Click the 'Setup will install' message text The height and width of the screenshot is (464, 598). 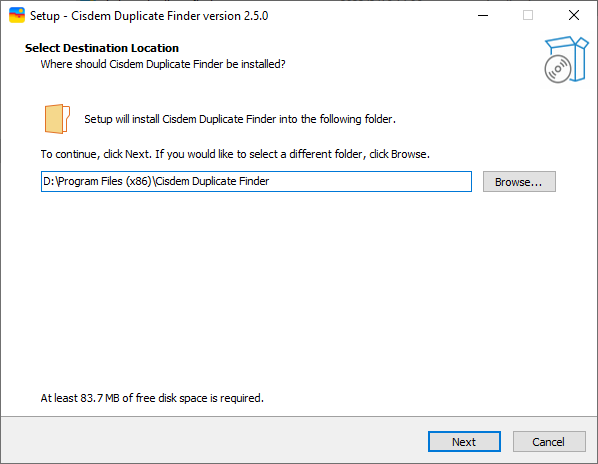click(240, 119)
